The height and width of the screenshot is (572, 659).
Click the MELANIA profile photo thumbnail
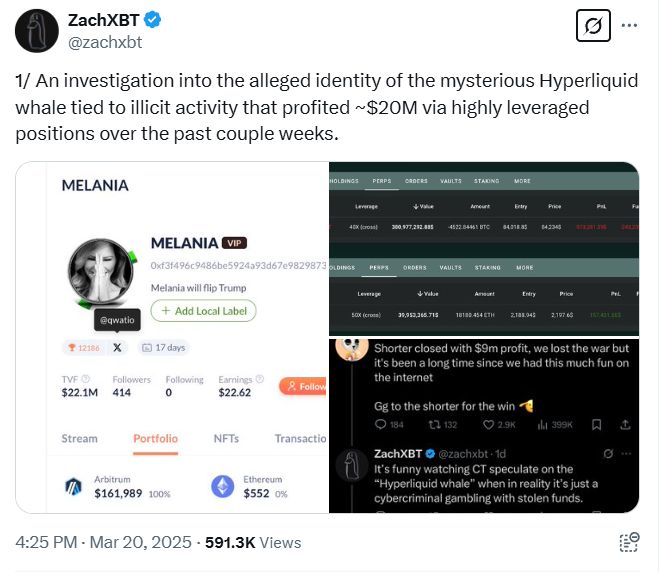click(x=100, y=271)
